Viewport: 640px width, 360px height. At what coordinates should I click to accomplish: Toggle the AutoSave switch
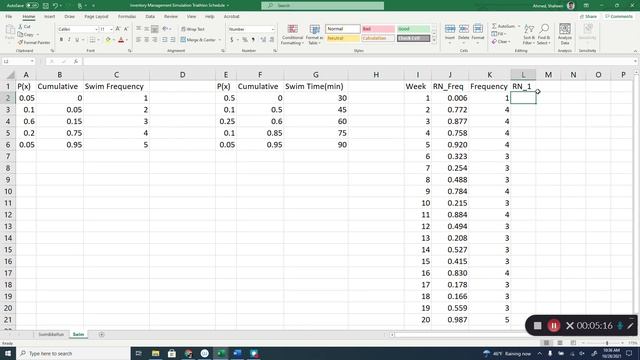tap(32, 6)
